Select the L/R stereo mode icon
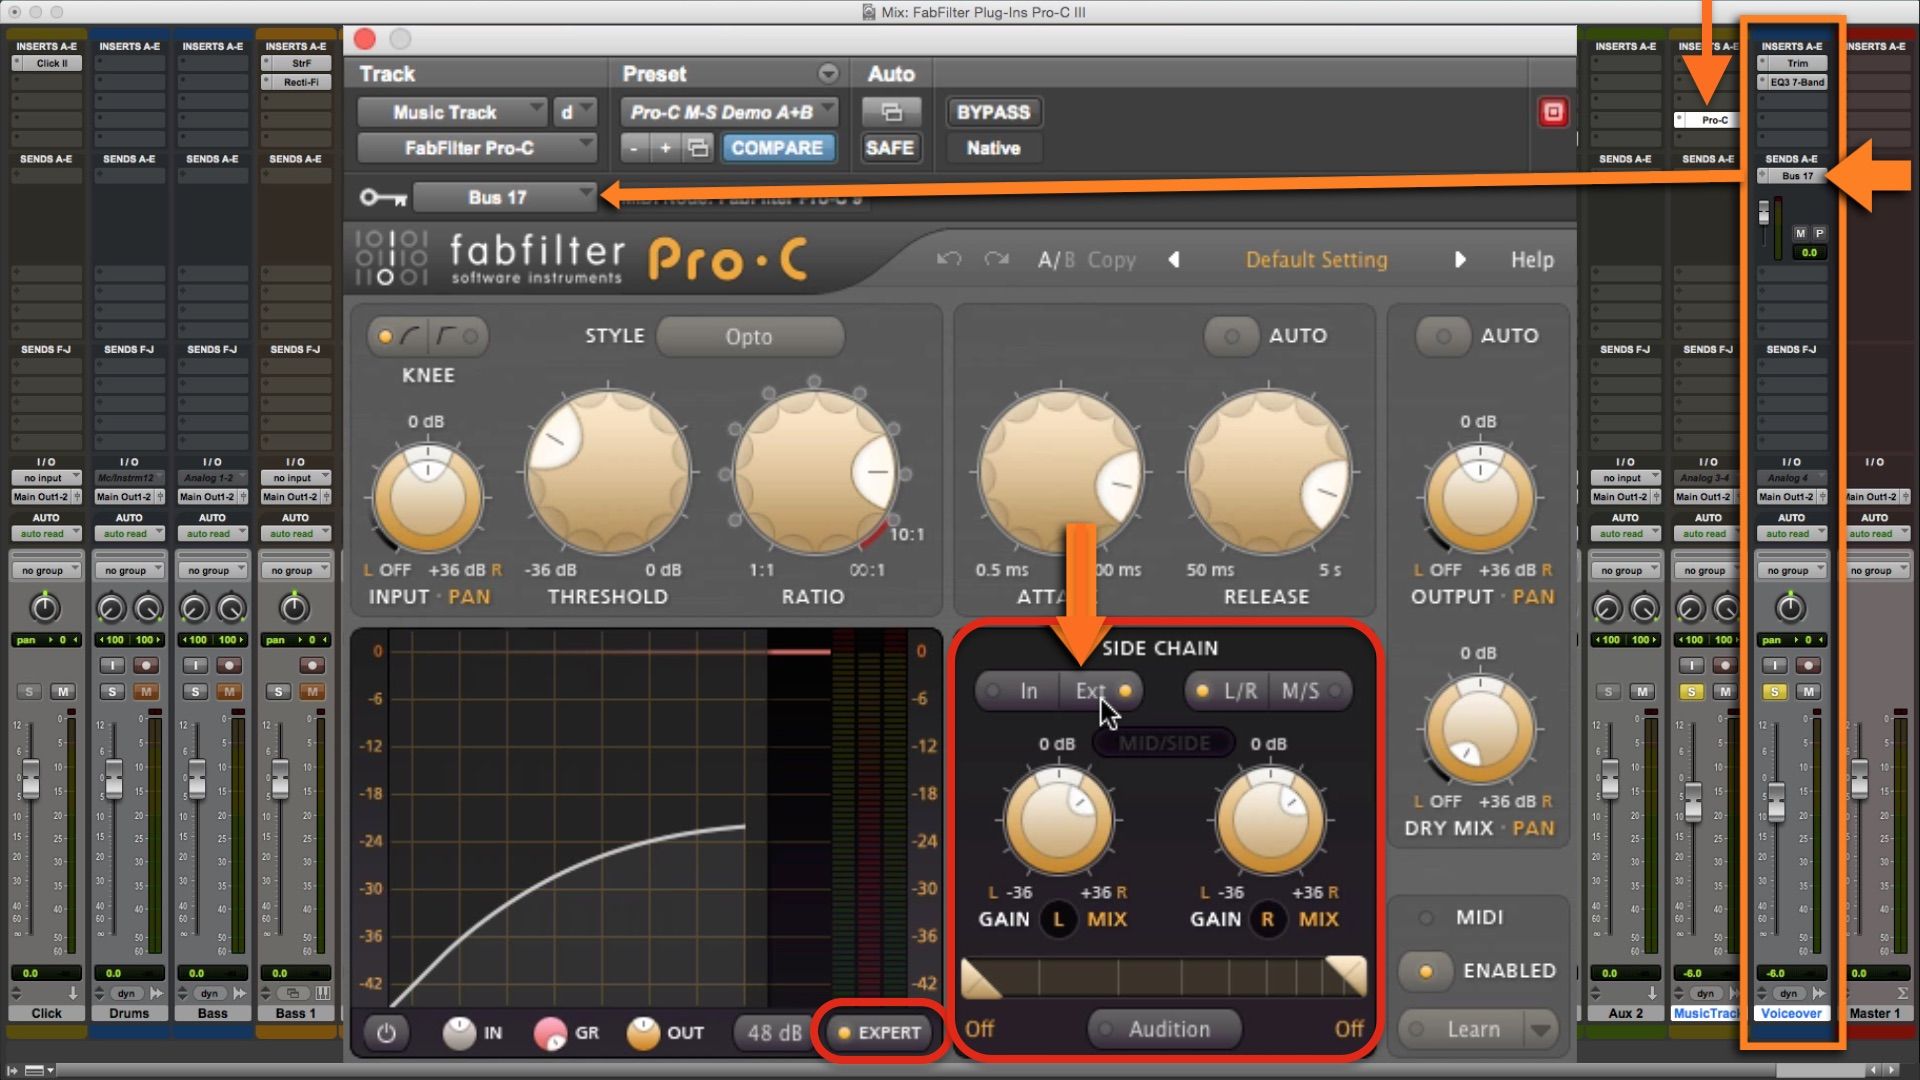 click(1238, 690)
